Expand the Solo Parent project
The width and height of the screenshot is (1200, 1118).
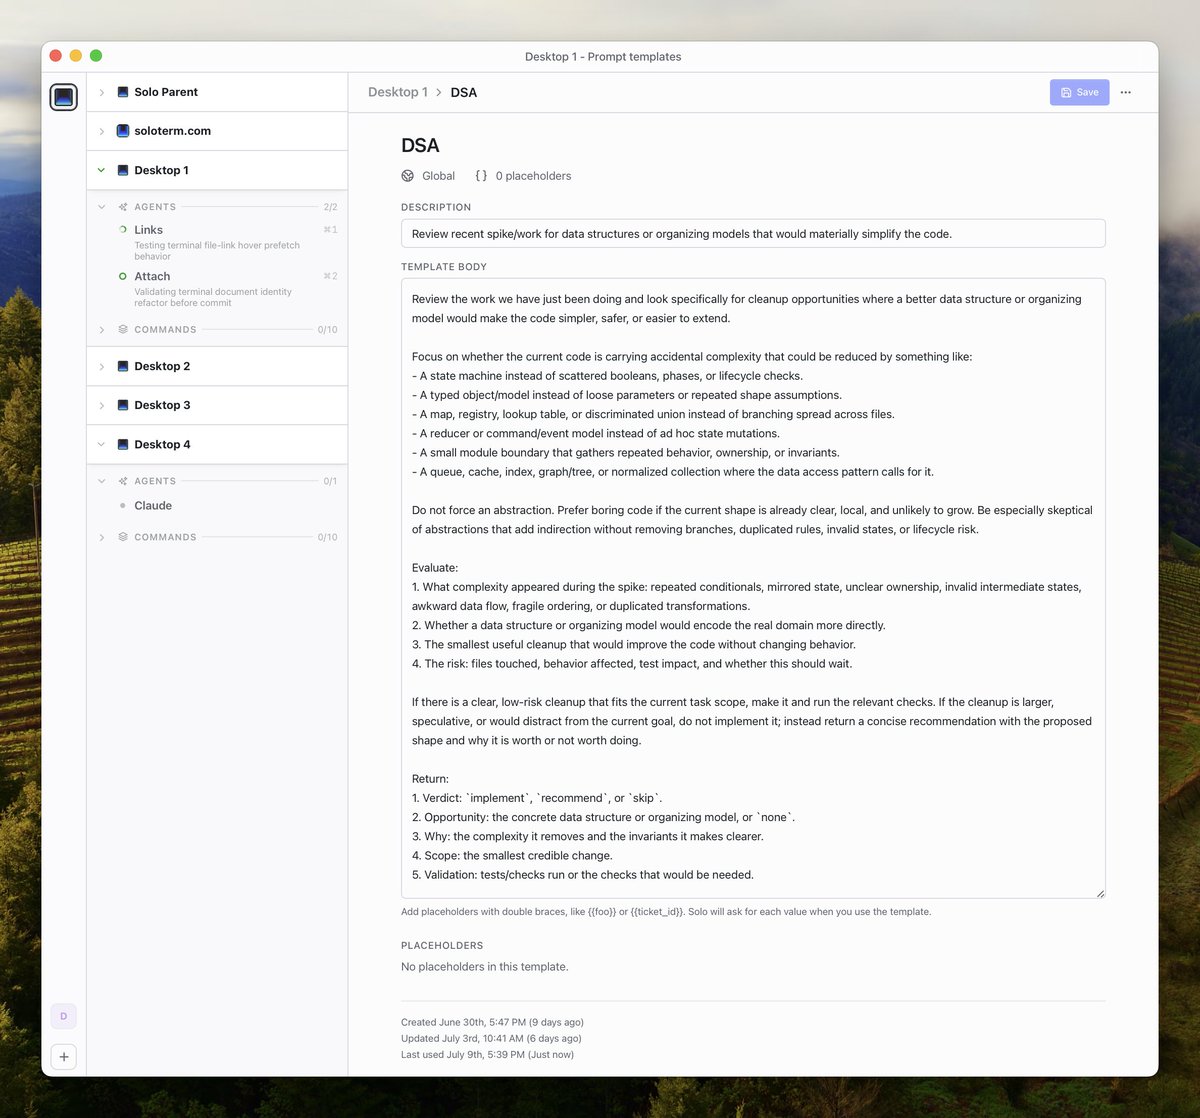click(x=102, y=92)
